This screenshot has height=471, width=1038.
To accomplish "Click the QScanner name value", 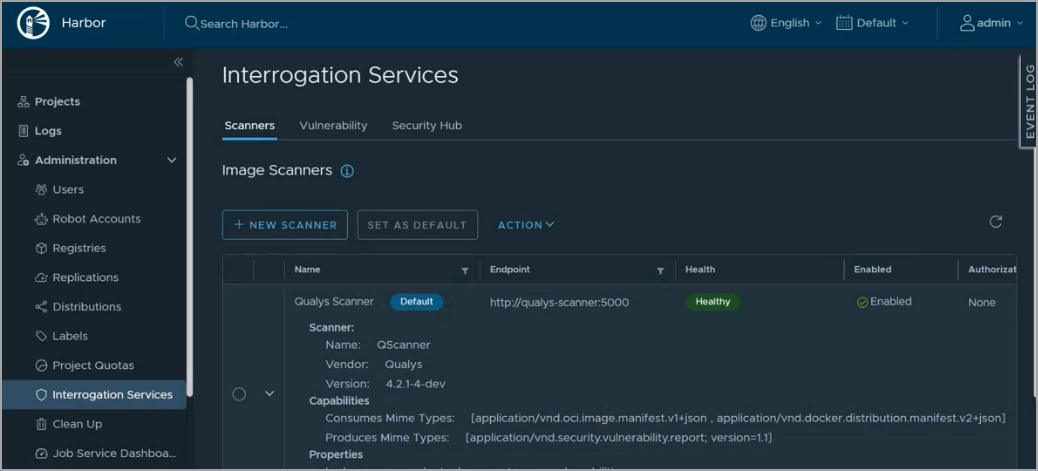I will [x=404, y=345].
